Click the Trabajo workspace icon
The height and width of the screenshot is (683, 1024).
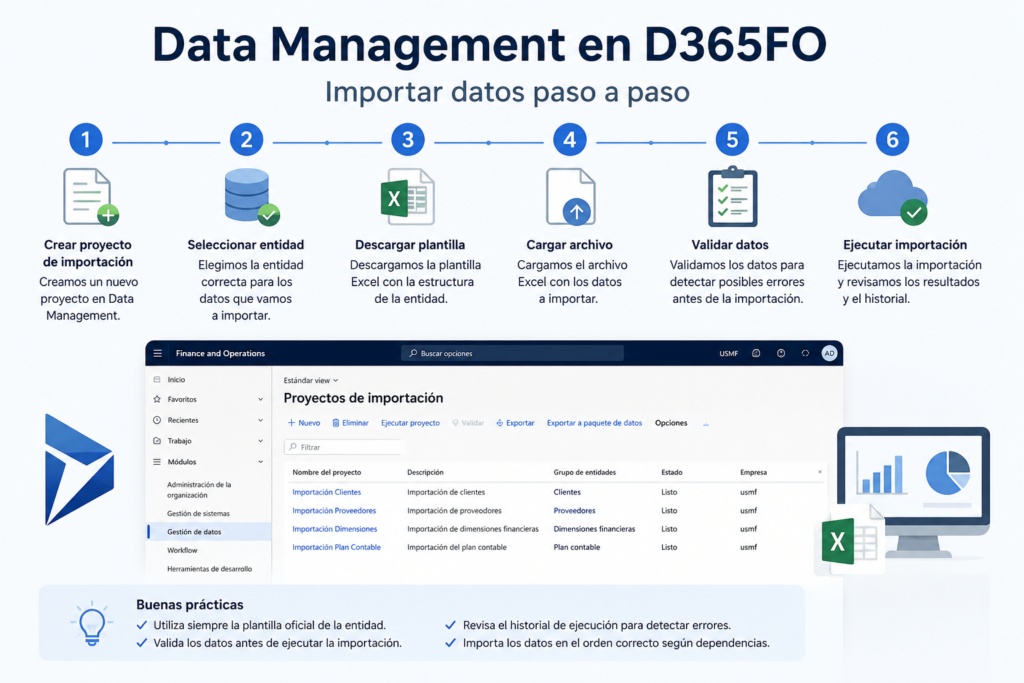[x=157, y=441]
